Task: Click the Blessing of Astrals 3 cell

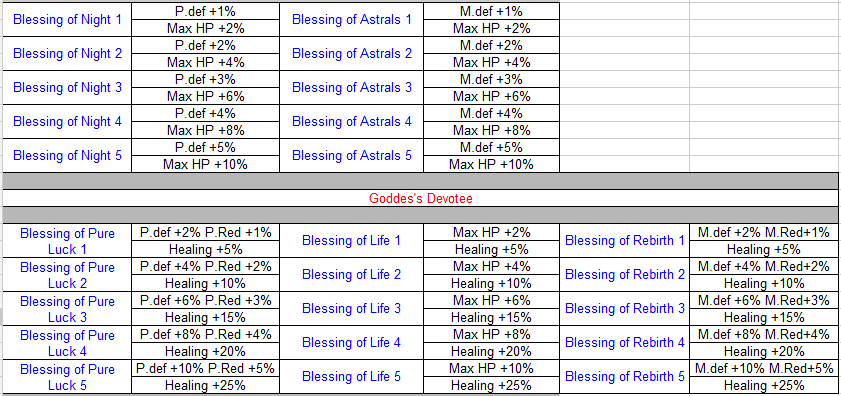Action: [351, 87]
